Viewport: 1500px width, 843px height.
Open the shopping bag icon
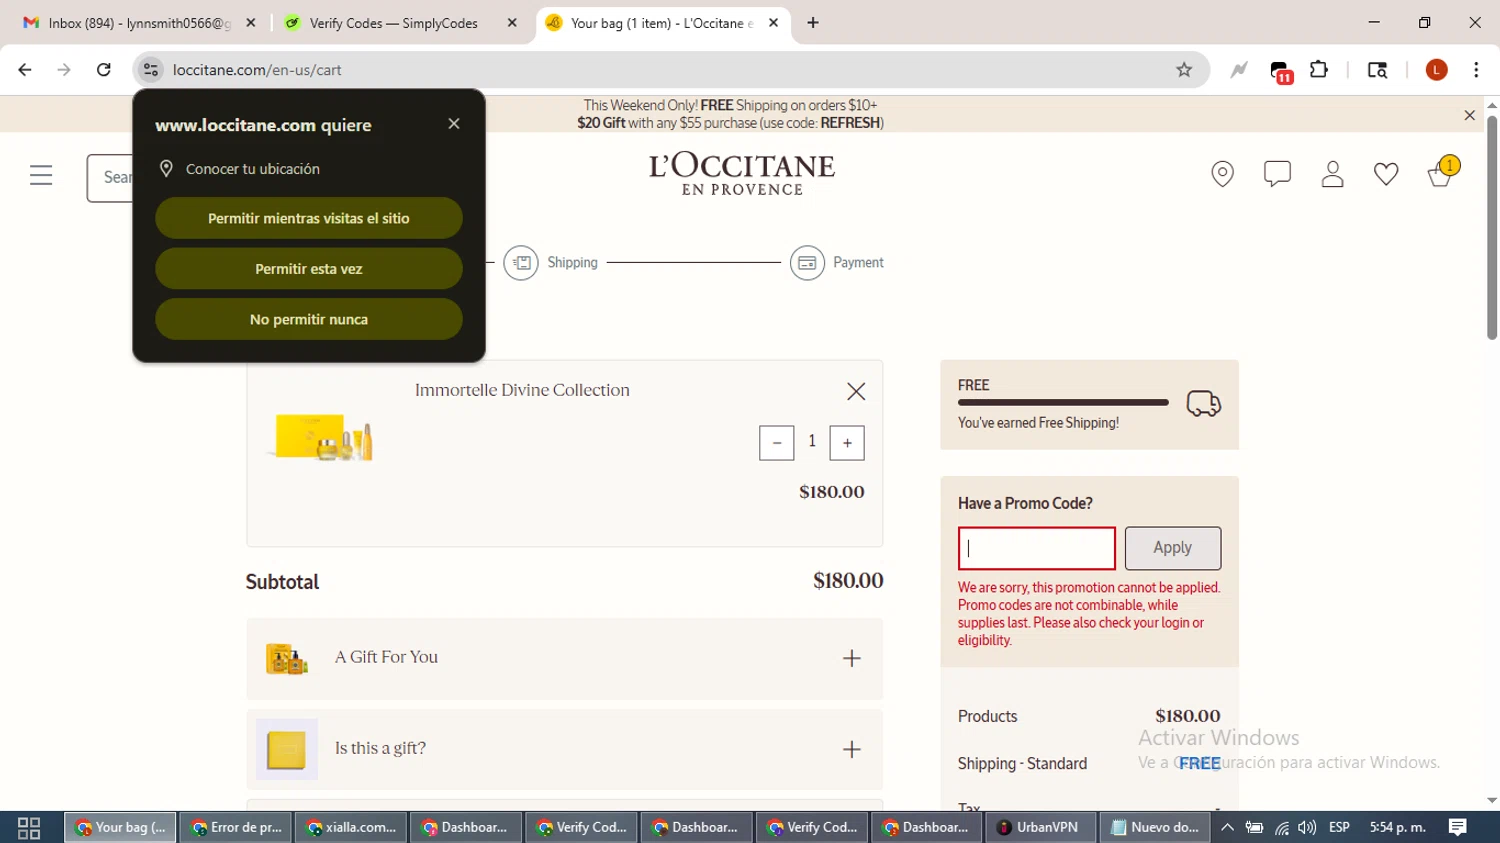(1441, 173)
